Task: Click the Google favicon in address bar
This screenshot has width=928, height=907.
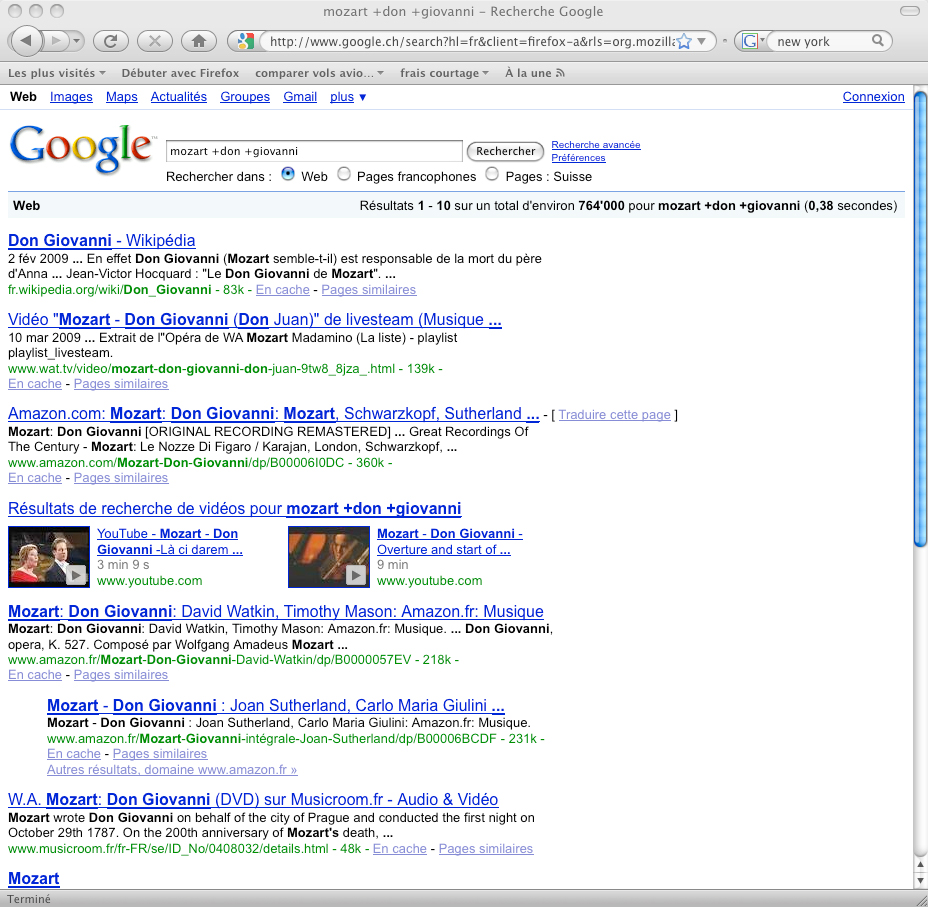Action: click(244, 41)
